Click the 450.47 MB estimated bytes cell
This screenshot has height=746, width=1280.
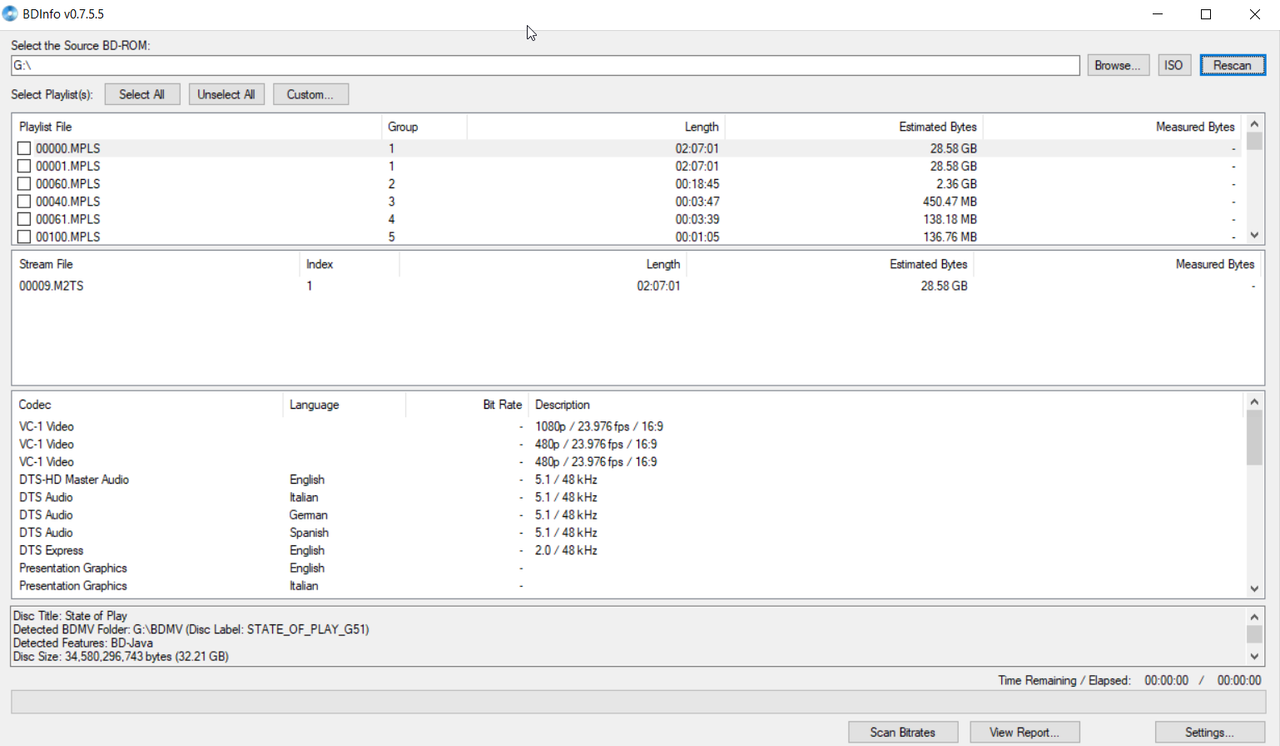tap(949, 202)
